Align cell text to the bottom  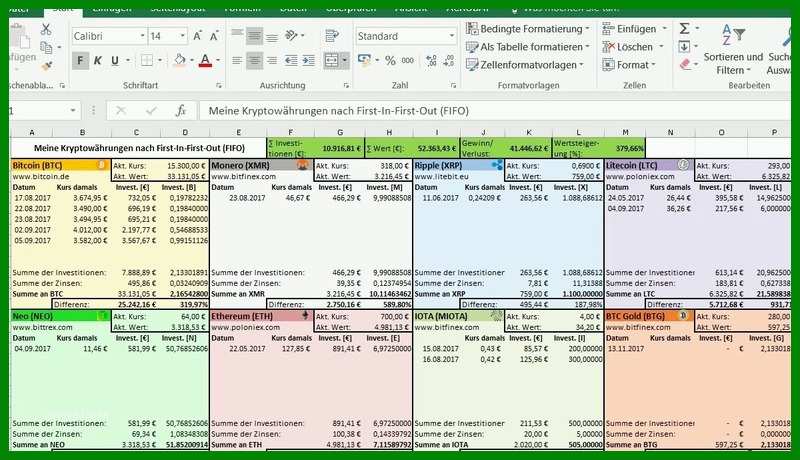(272, 35)
